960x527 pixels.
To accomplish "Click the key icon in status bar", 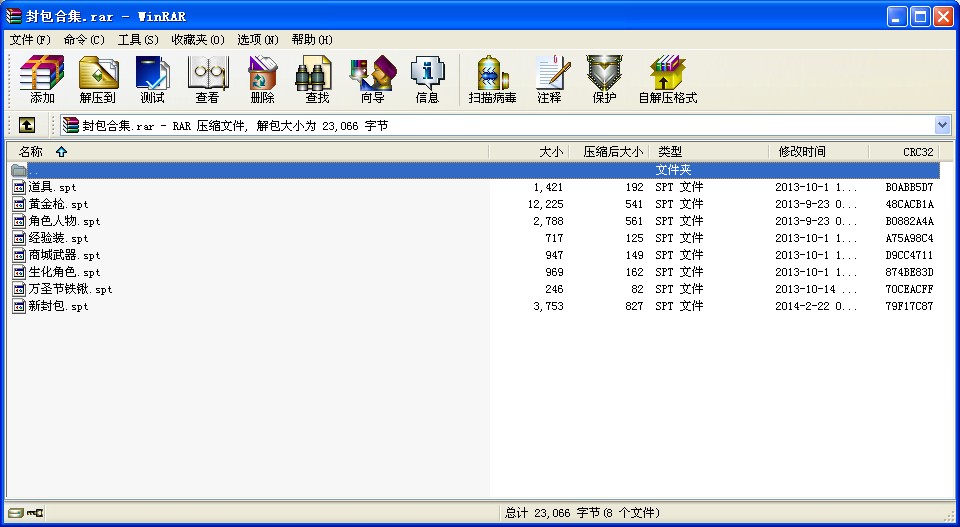I will coord(35,513).
